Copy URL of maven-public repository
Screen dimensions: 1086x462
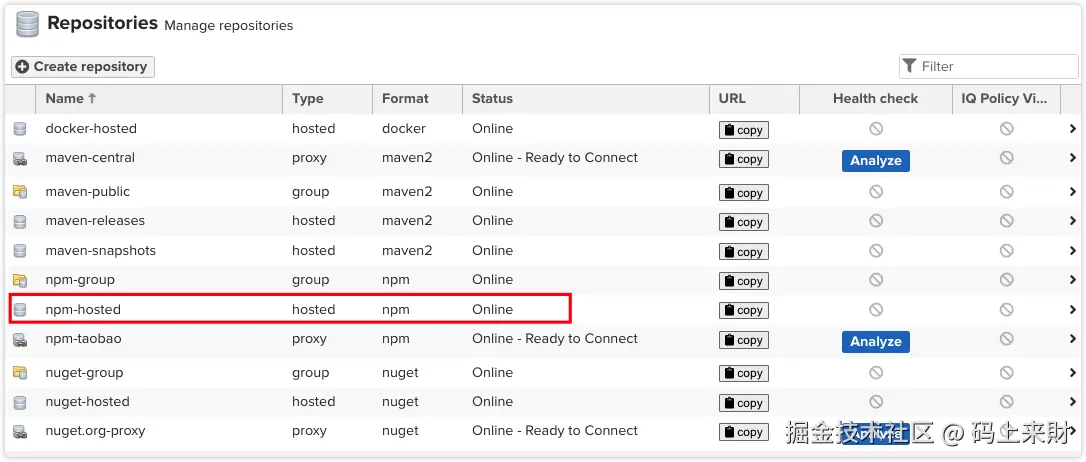click(744, 193)
